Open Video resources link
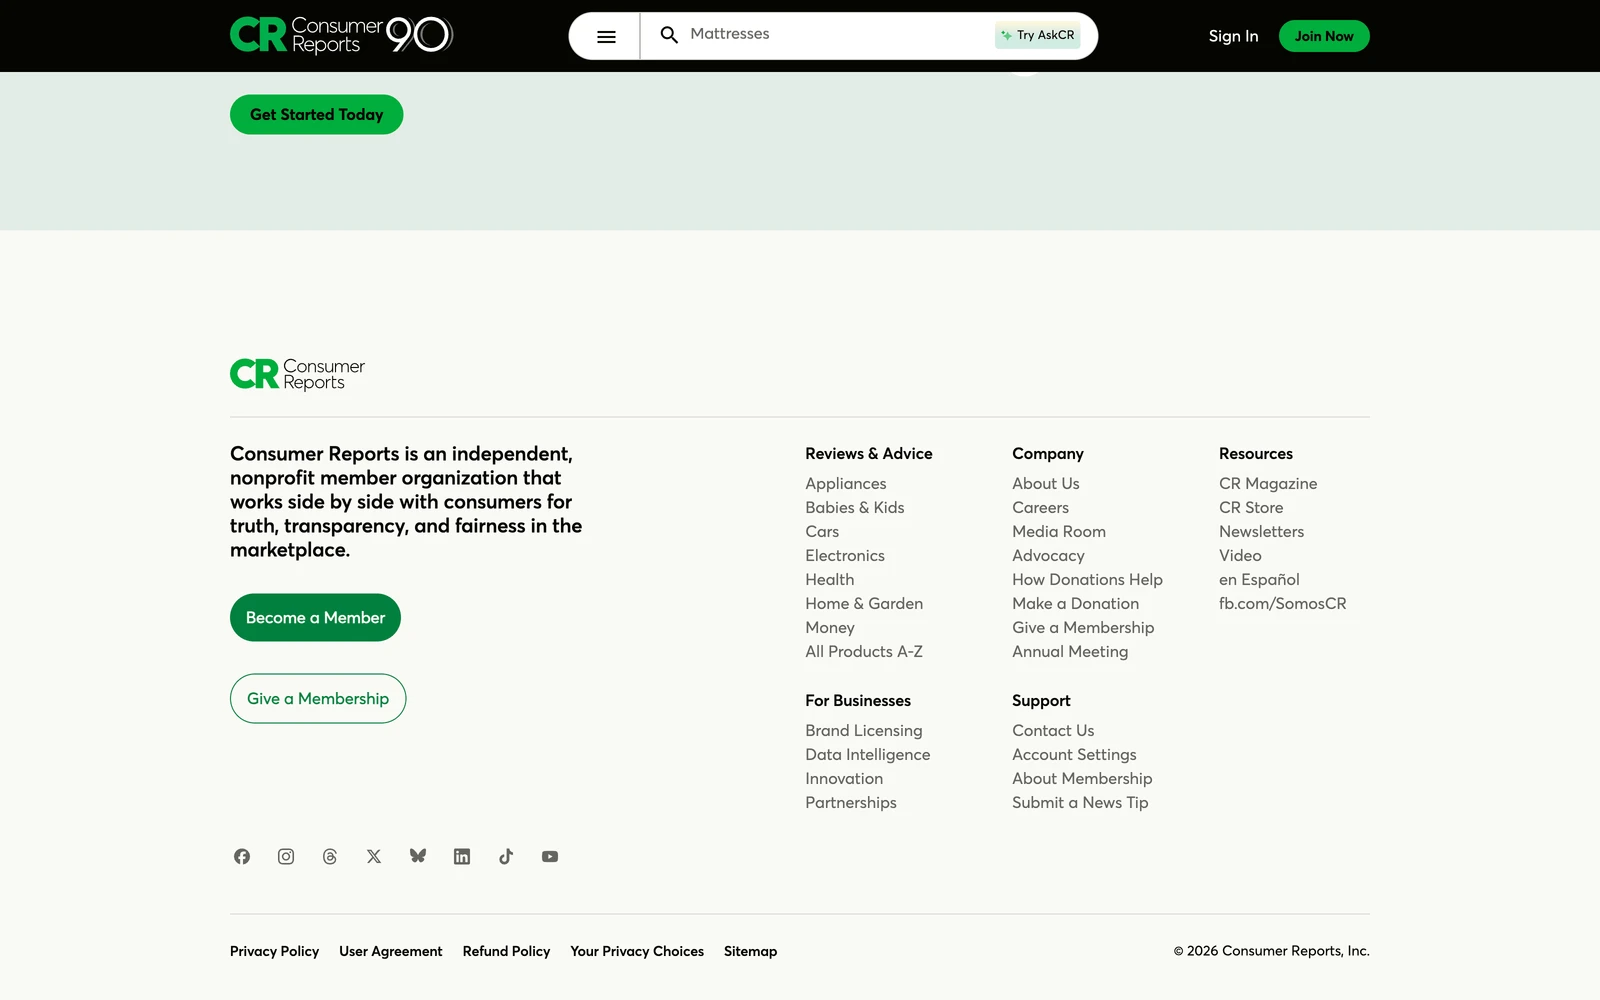 click(1240, 556)
